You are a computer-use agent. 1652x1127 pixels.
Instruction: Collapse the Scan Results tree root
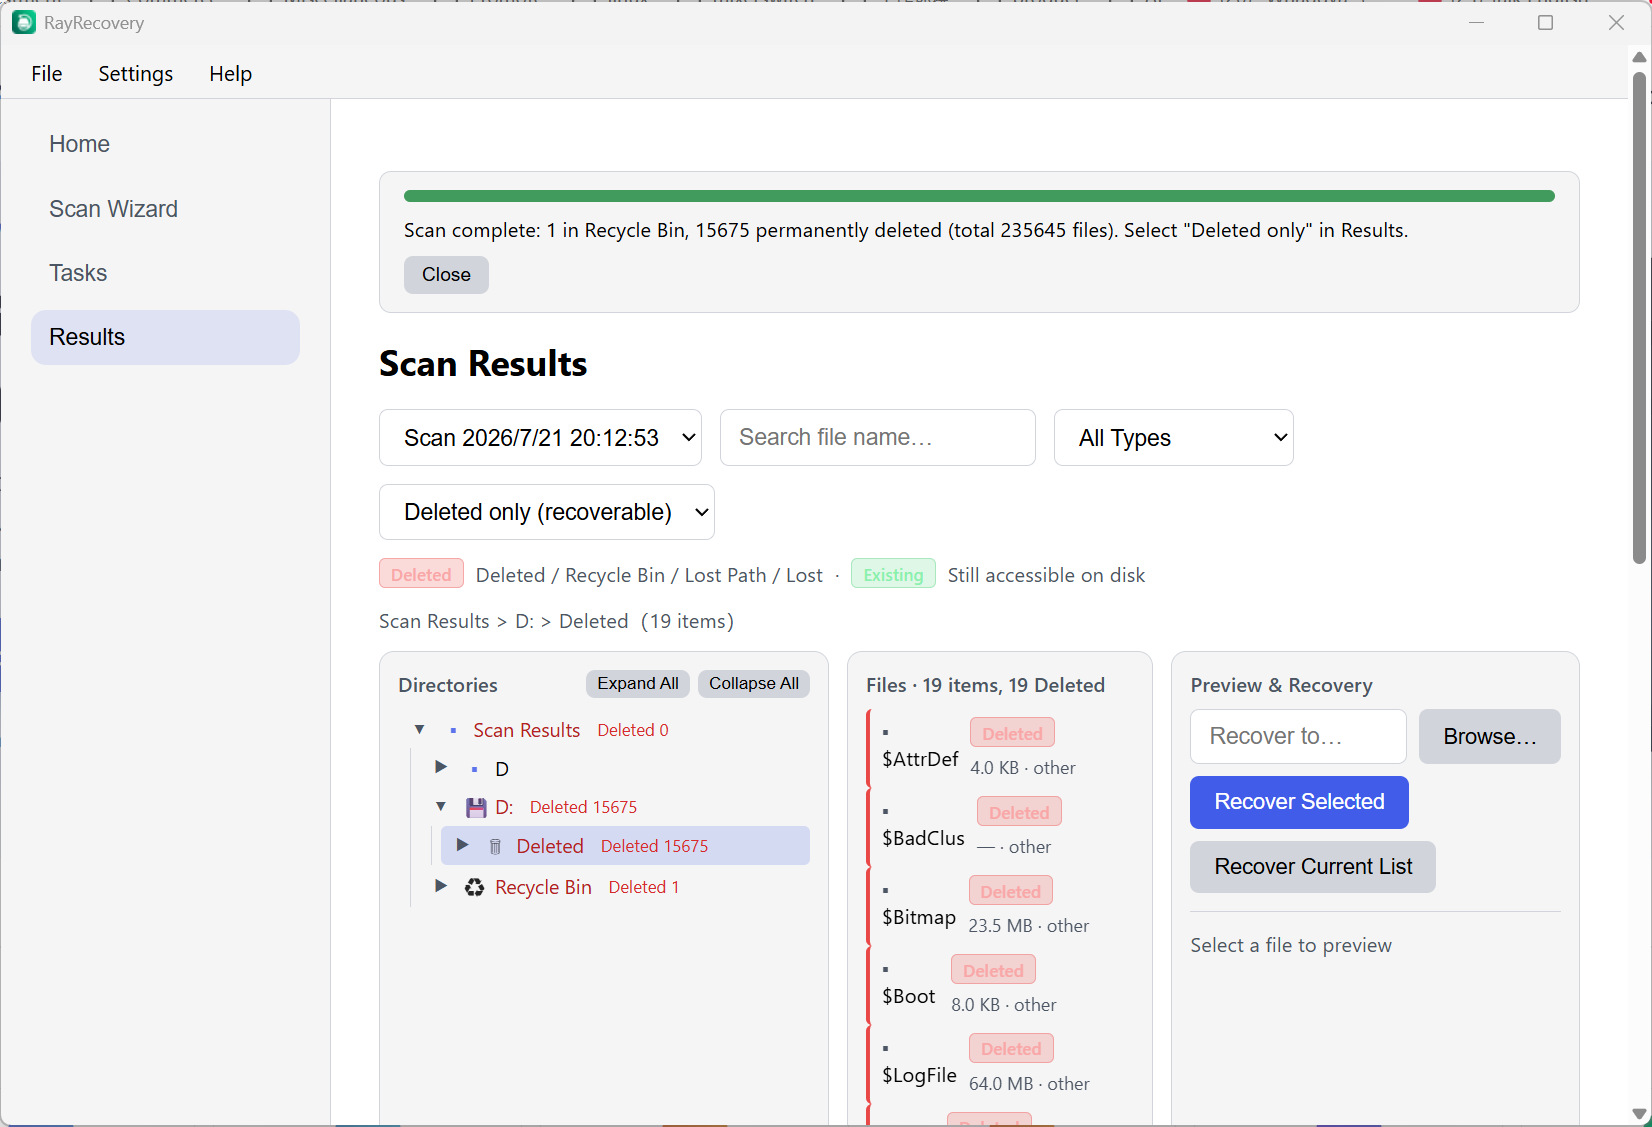click(420, 730)
